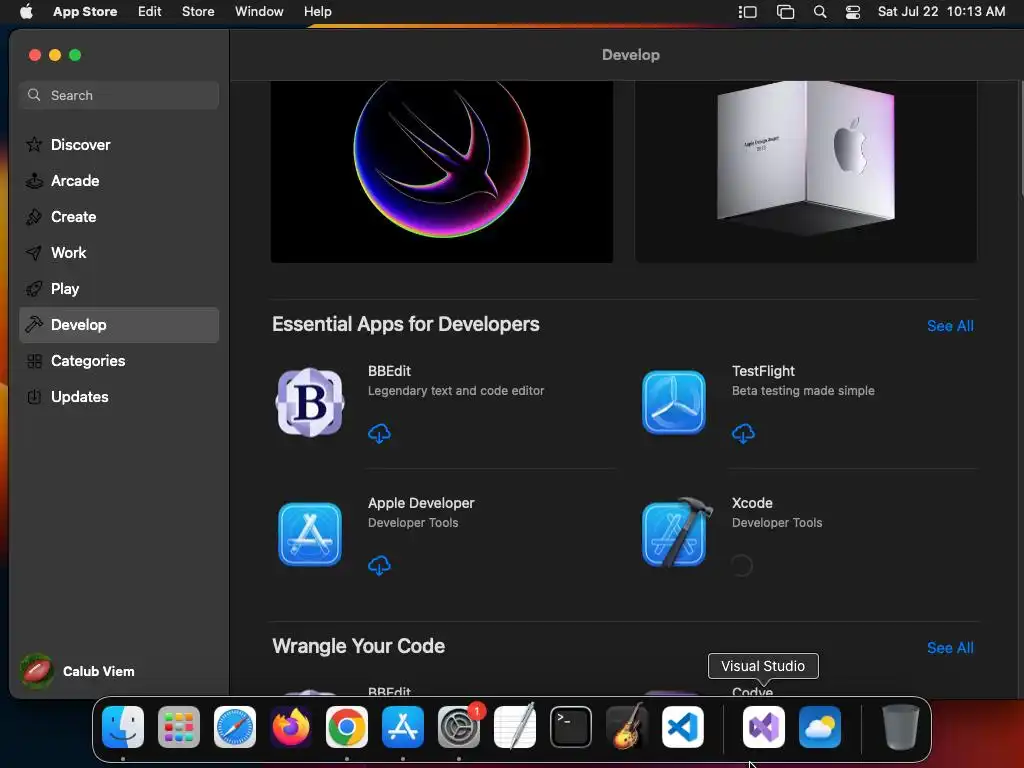This screenshot has height=768, width=1024.
Task: Open Control Center in the menu bar
Action: click(x=853, y=12)
